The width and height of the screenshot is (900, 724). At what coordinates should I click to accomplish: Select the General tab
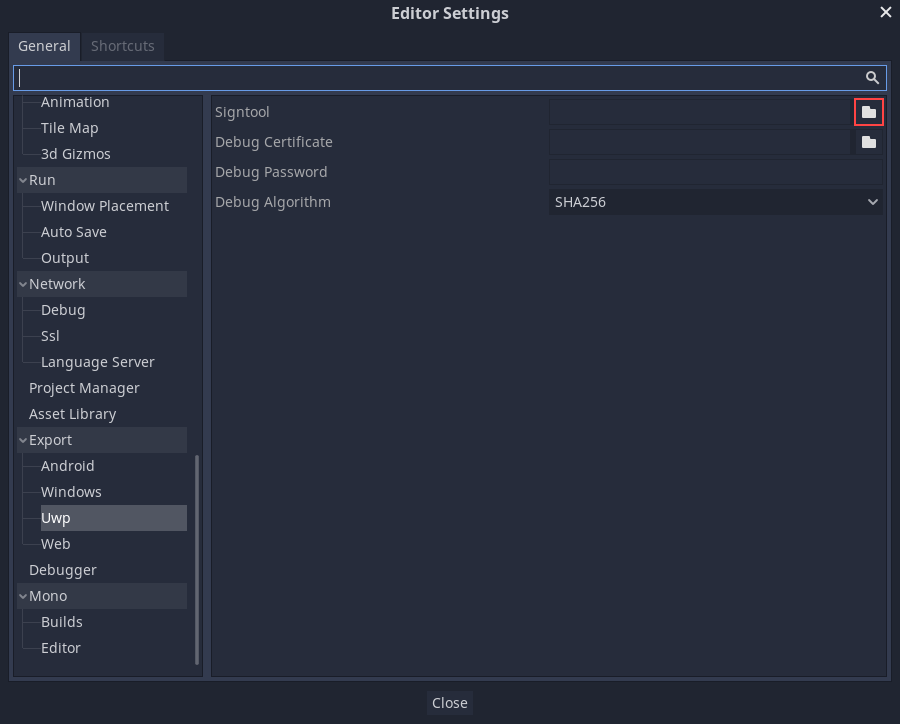click(x=44, y=46)
